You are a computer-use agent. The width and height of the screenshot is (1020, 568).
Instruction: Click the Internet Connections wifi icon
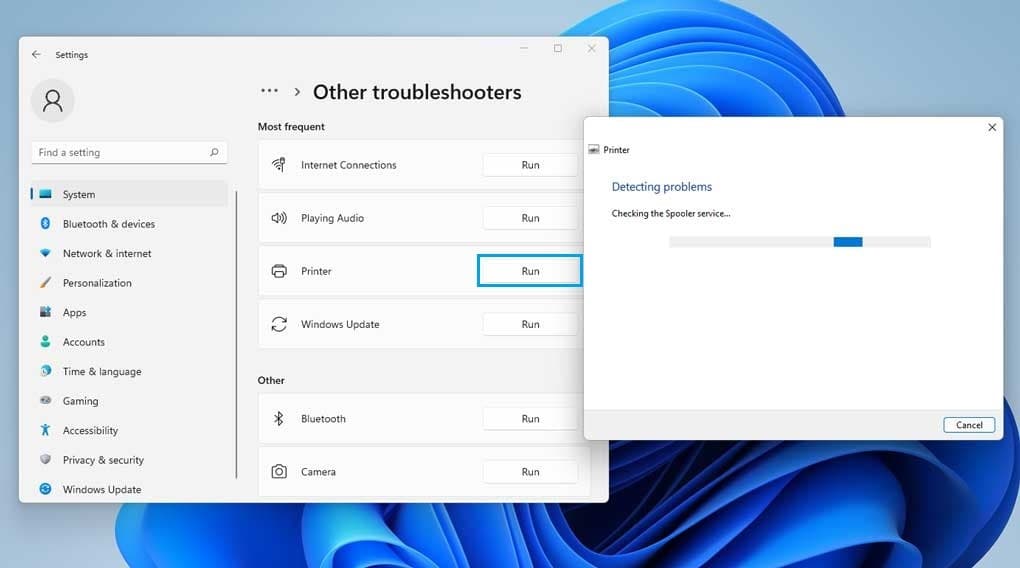[279, 165]
